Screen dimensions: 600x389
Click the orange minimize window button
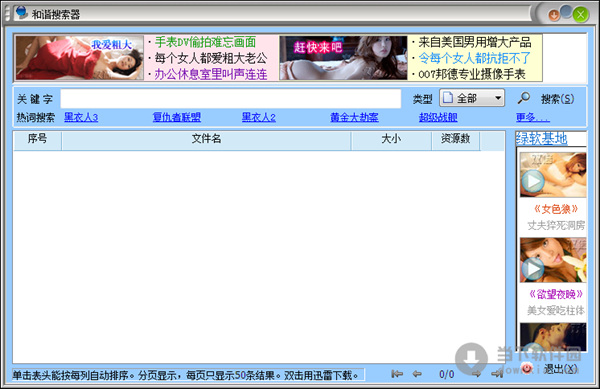(x=554, y=15)
